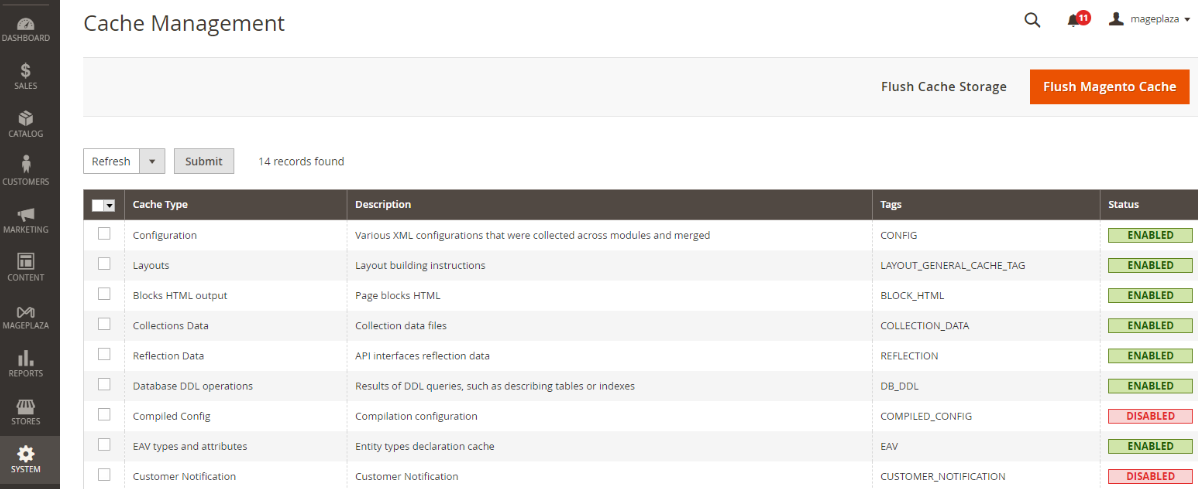The width and height of the screenshot is (1198, 489).
Task: Check the Blocks HTML output checkbox
Action: click(x=104, y=294)
